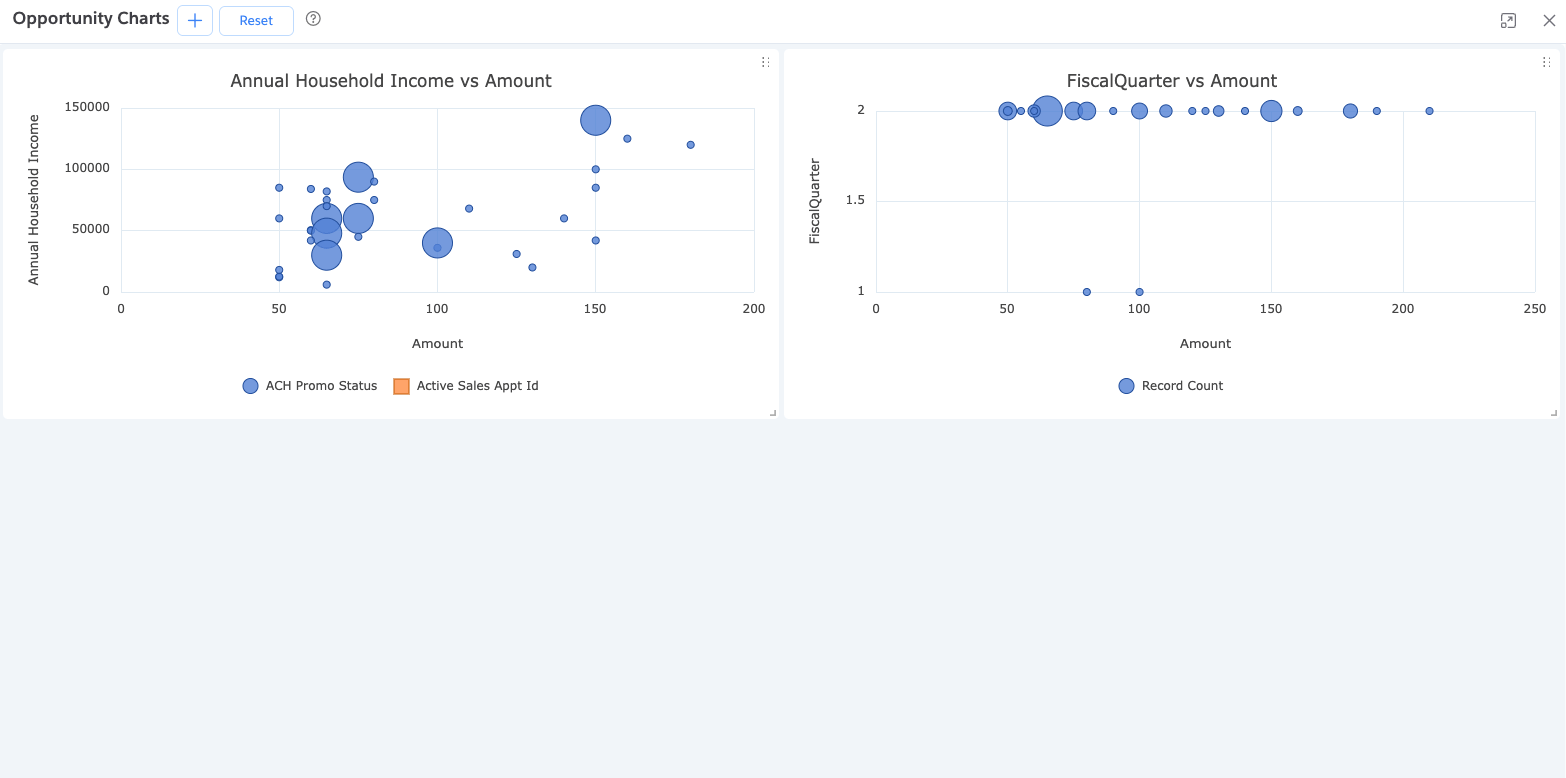Click the Opportunity Charts heading

point(91,19)
